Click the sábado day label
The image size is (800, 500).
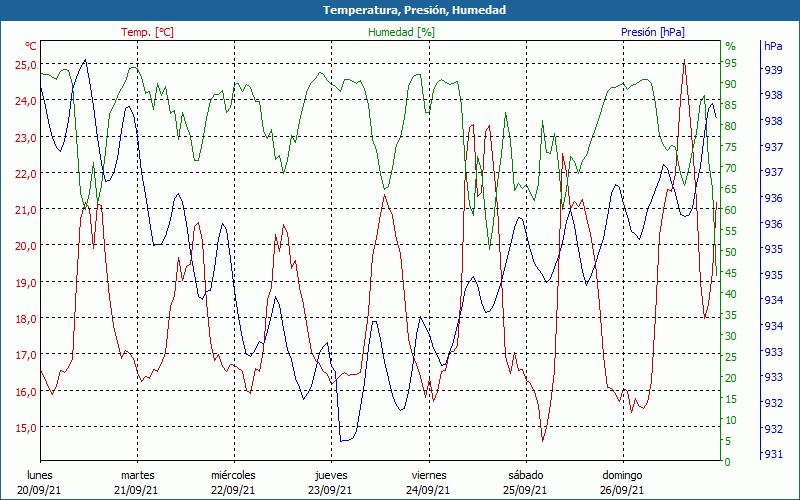[526, 476]
